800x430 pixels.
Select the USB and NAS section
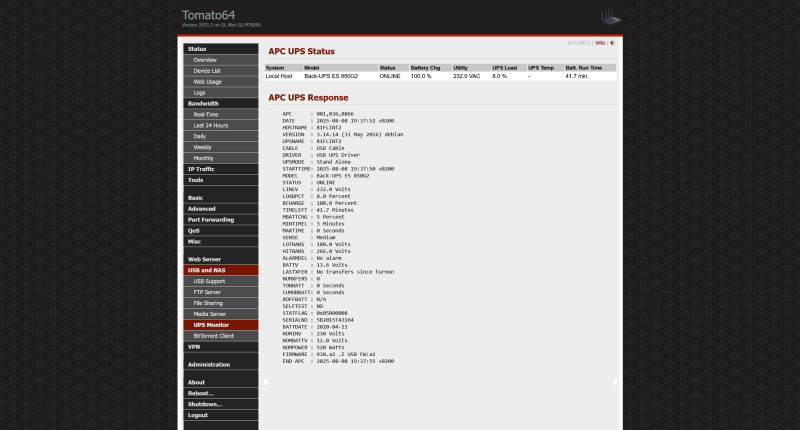tap(220, 270)
